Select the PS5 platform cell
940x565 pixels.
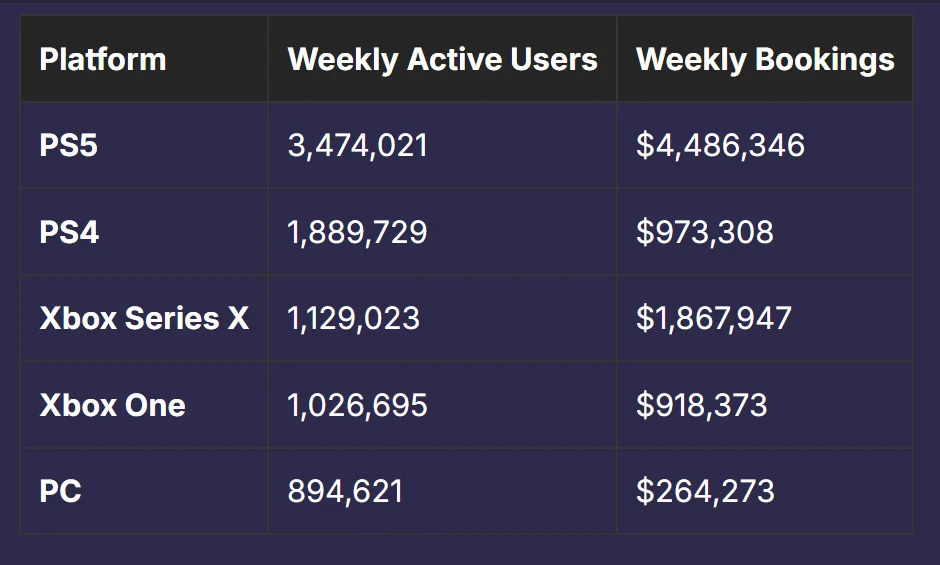pyautogui.click(x=69, y=145)
